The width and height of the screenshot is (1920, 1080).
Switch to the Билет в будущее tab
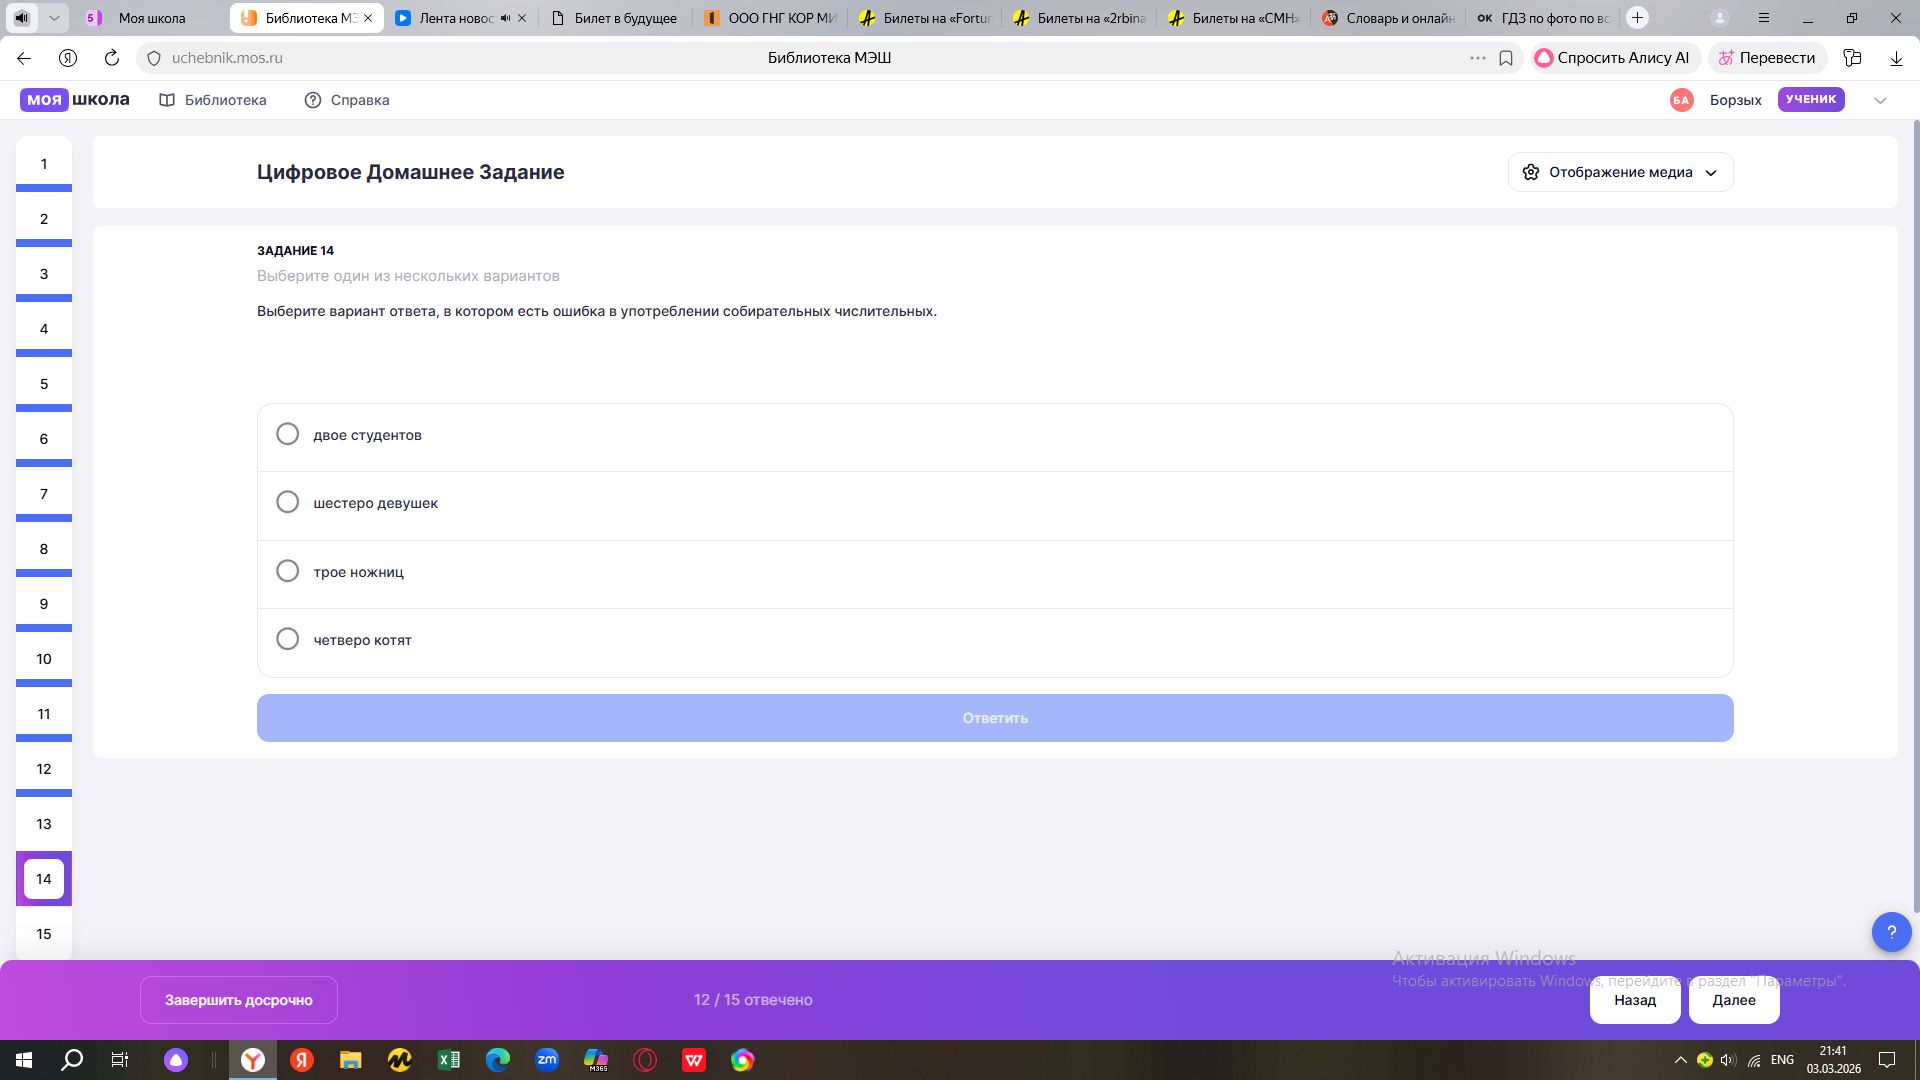[x=615, y=18]
